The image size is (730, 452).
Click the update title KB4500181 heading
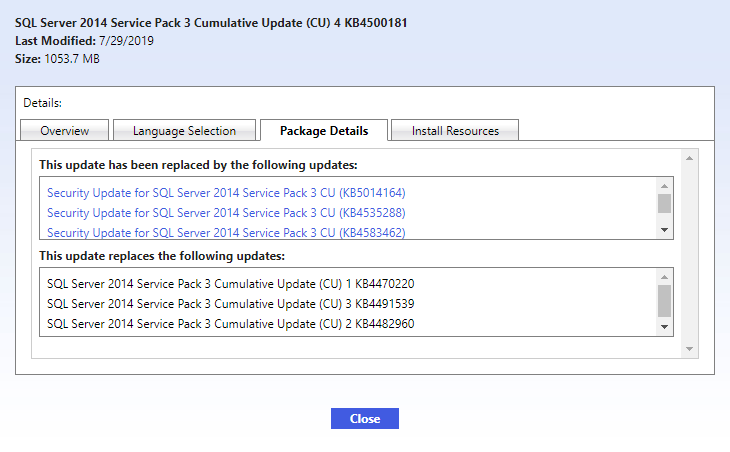pyautogui.click(x=211, y=22)
